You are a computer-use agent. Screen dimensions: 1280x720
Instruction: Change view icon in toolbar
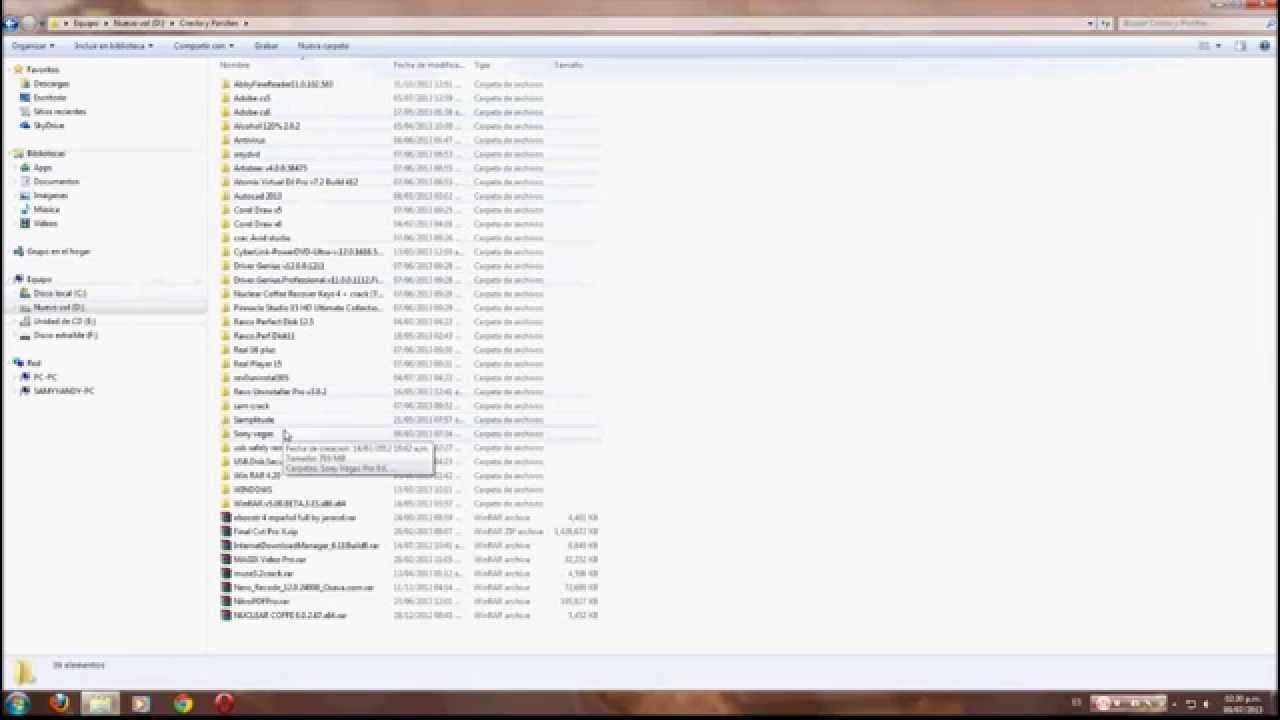click(1205, 46)
